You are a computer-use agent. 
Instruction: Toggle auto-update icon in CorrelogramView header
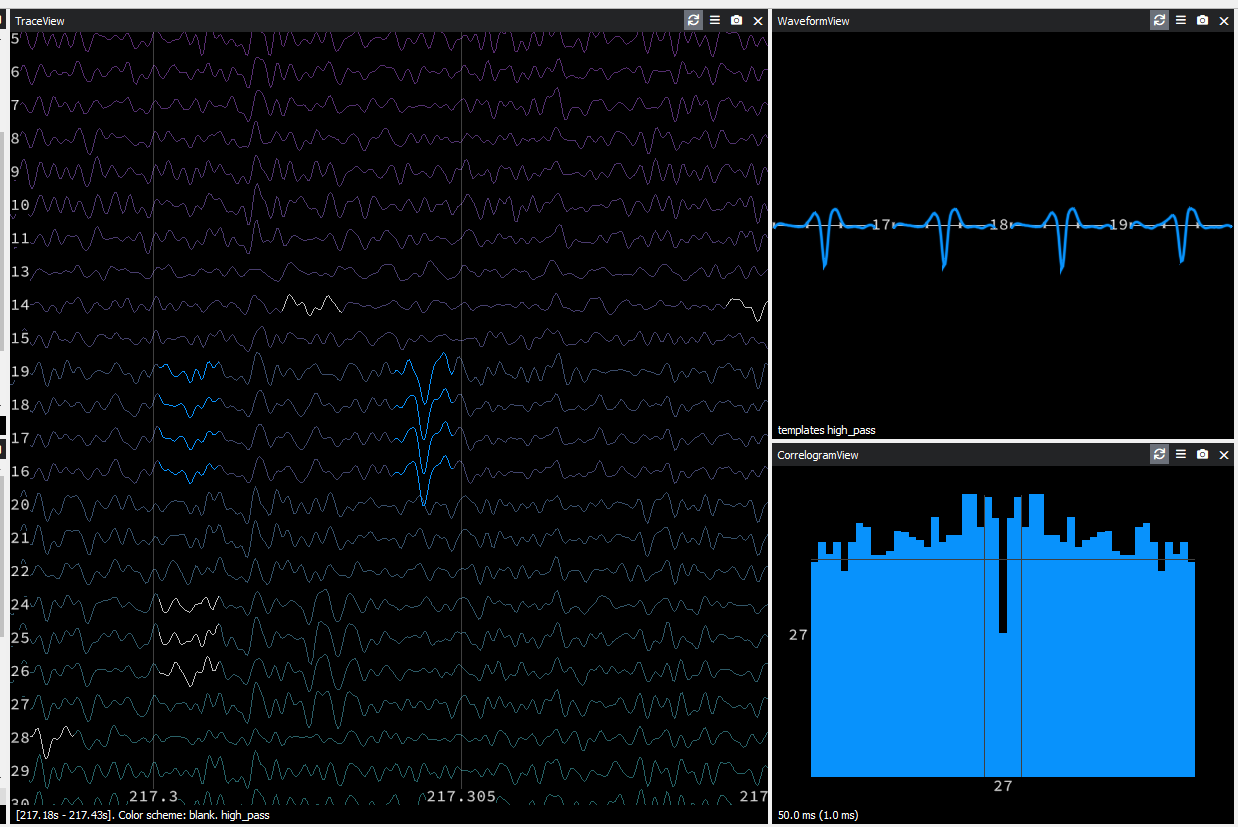[x=1159, y=454]
